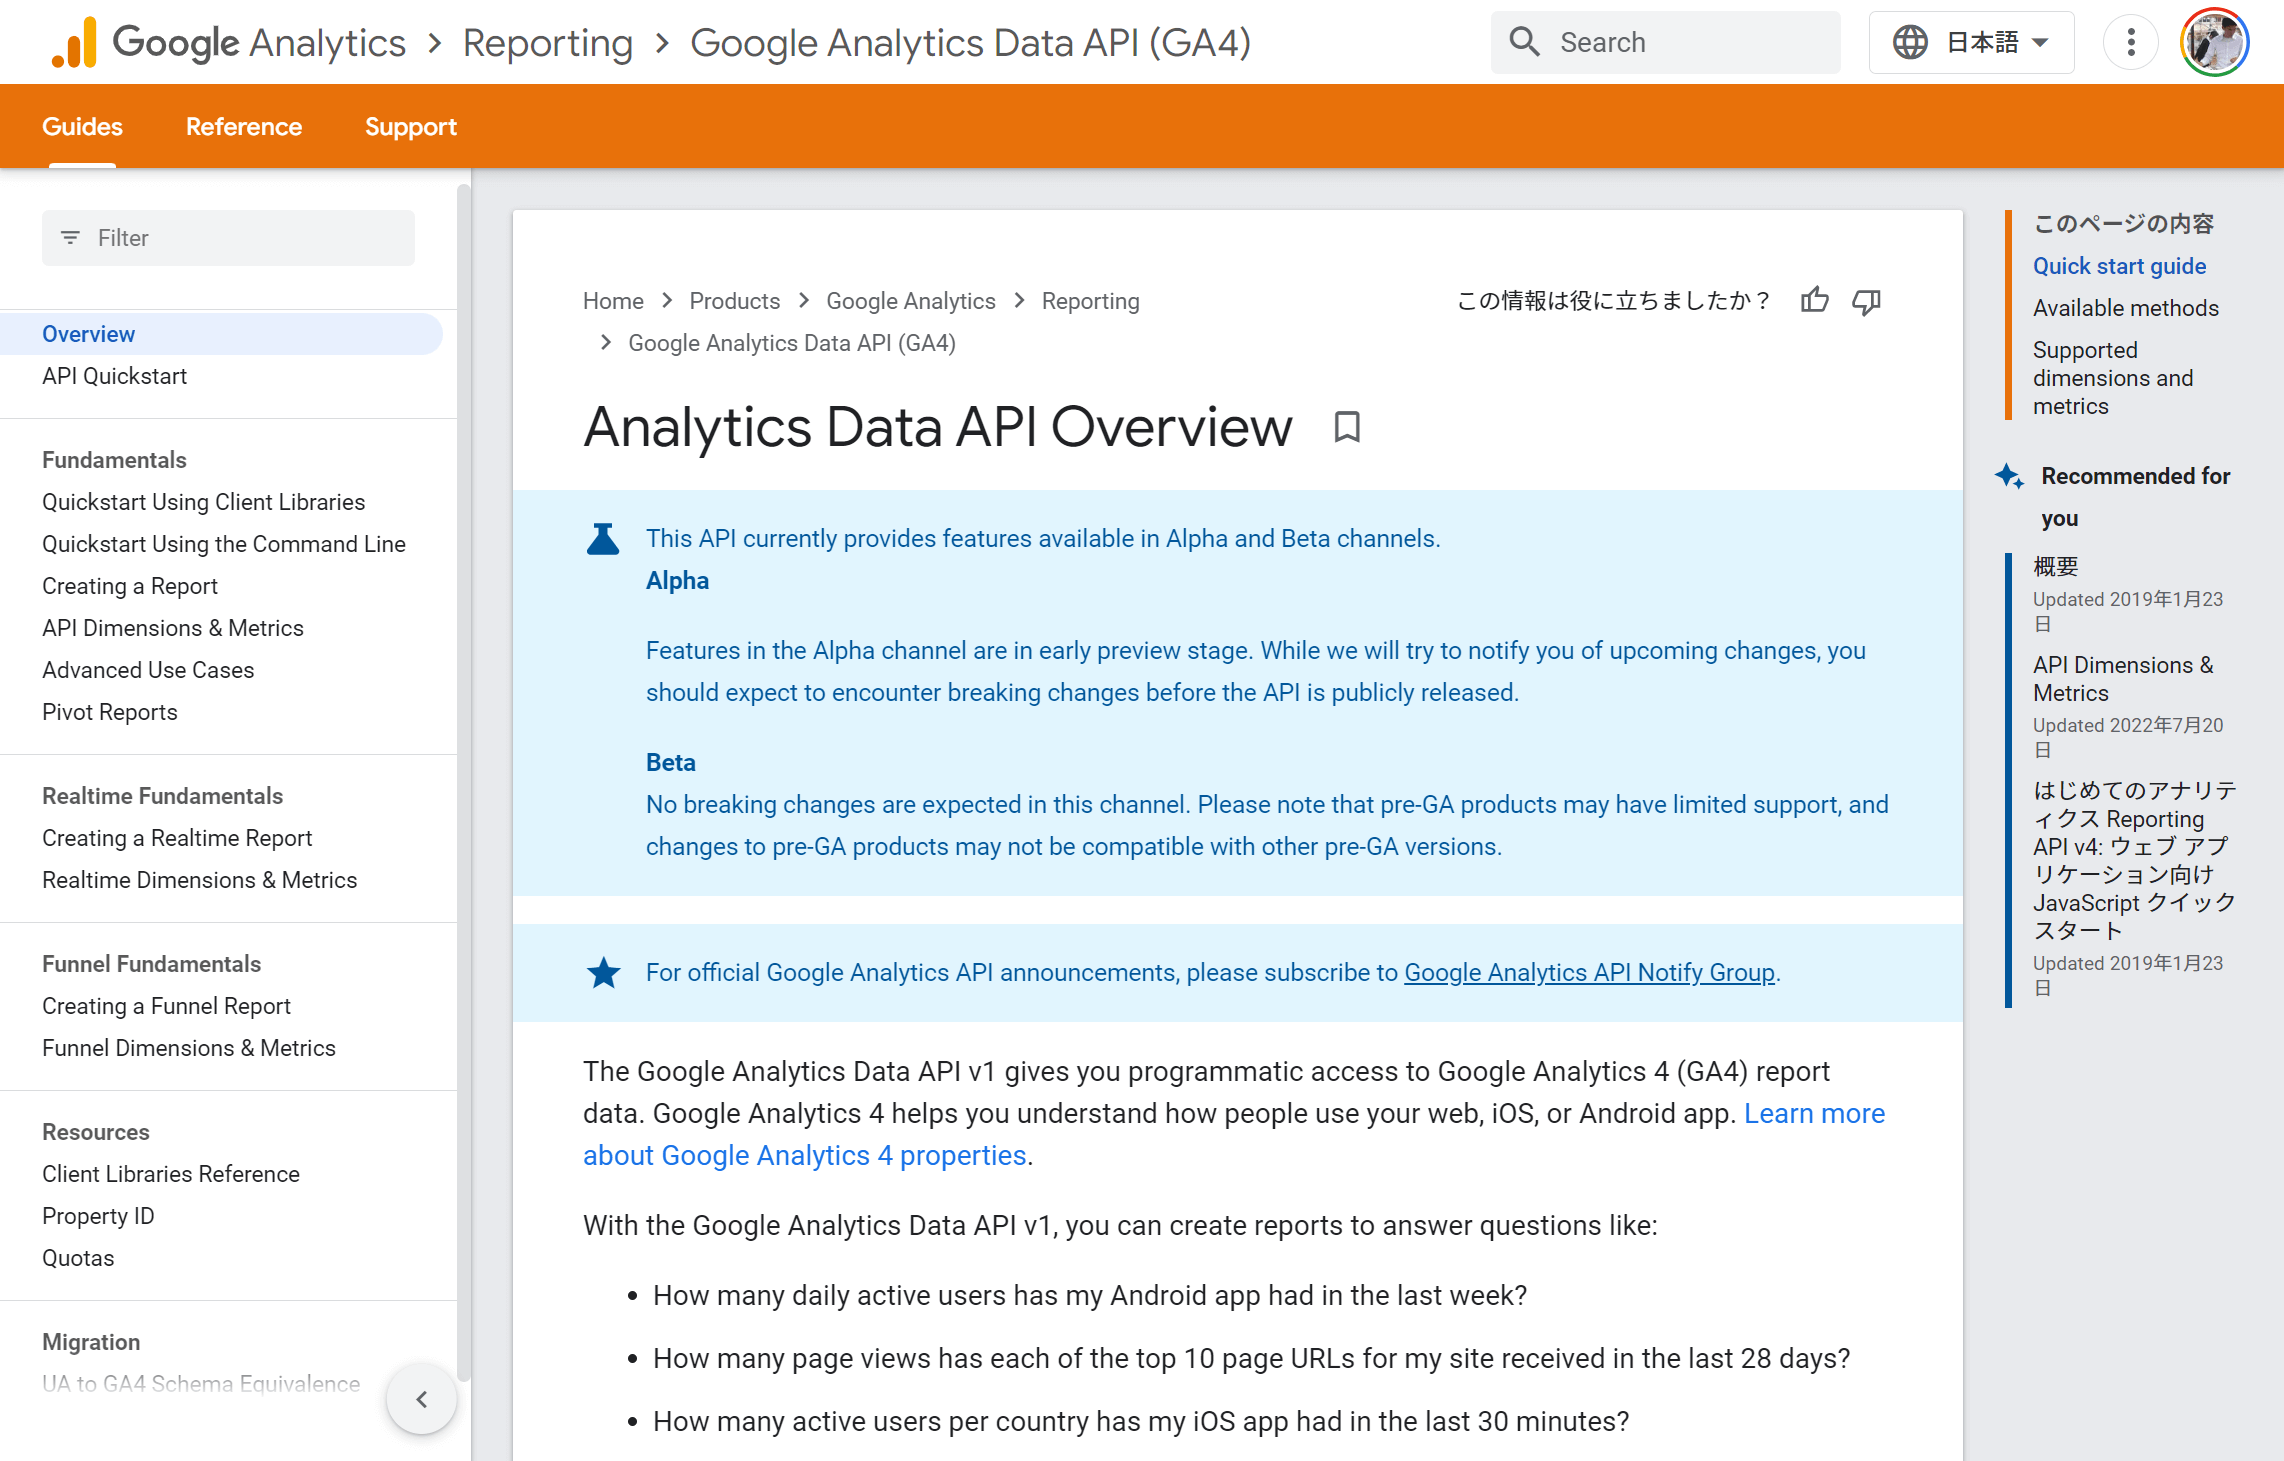2284x1461 pixels.
Task: Click your profile avatar picture
Action: click(x=2214, y=42)
